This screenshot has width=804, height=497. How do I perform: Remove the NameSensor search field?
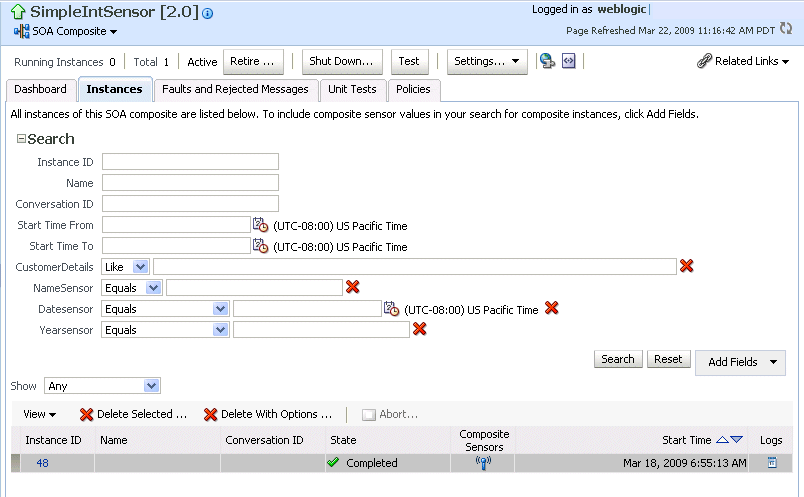click(353, 287)
